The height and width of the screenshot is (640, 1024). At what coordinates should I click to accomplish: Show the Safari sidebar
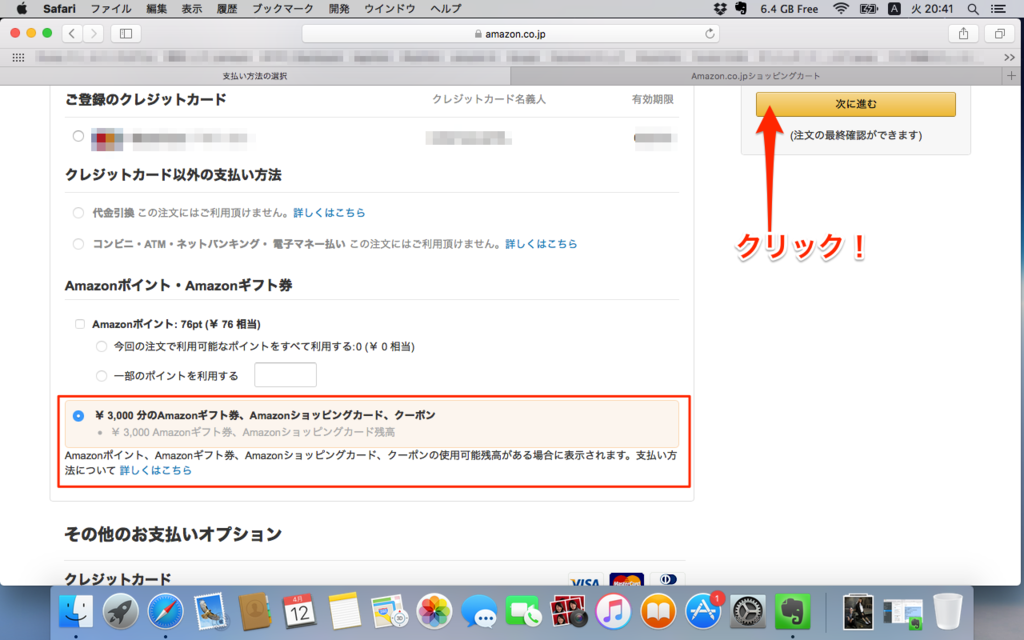tap(126, 33)
